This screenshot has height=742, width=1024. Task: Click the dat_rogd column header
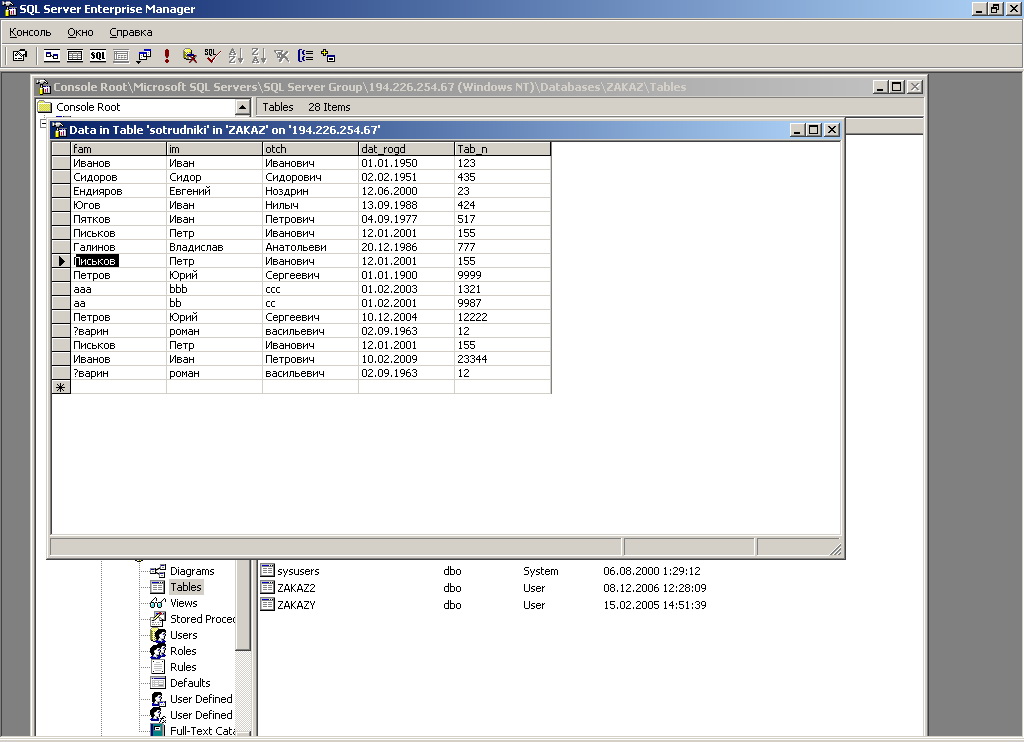405,149
